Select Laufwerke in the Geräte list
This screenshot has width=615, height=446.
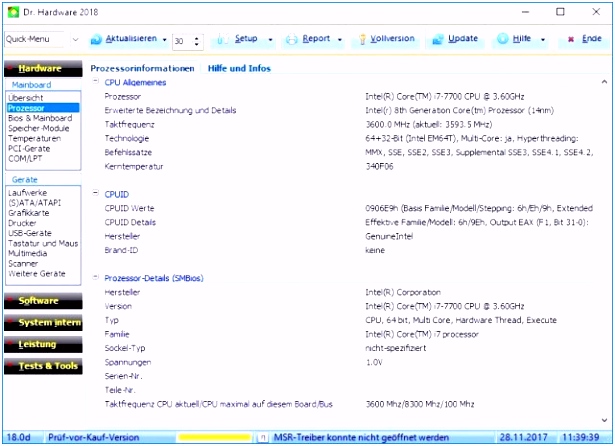click(x=27, y=193)
